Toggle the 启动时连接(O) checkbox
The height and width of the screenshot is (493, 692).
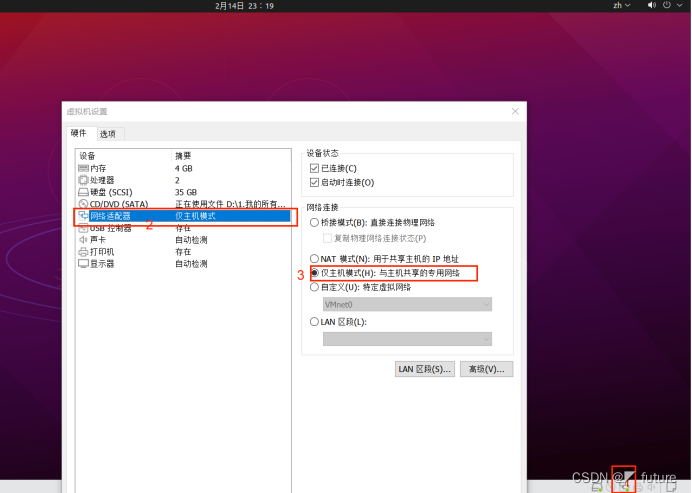(x=314, y=182)
